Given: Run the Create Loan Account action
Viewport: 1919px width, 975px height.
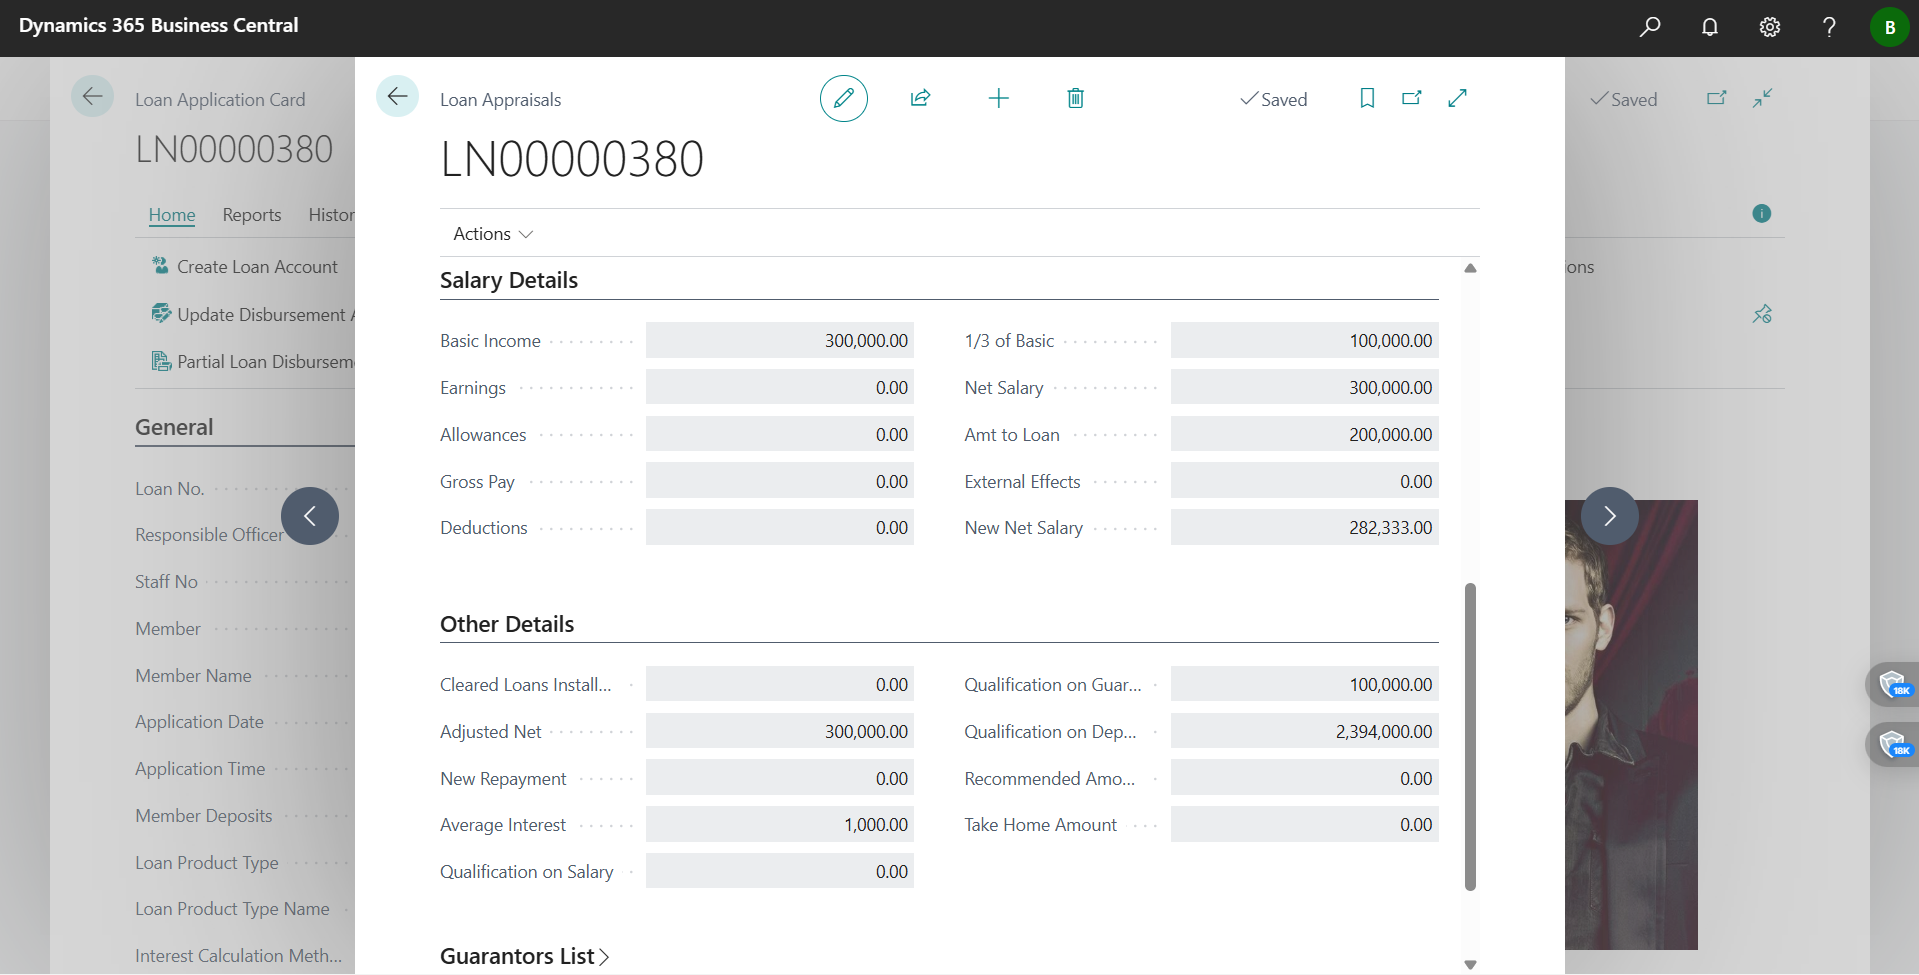Looking at the screenshot, I should [256, 267].
